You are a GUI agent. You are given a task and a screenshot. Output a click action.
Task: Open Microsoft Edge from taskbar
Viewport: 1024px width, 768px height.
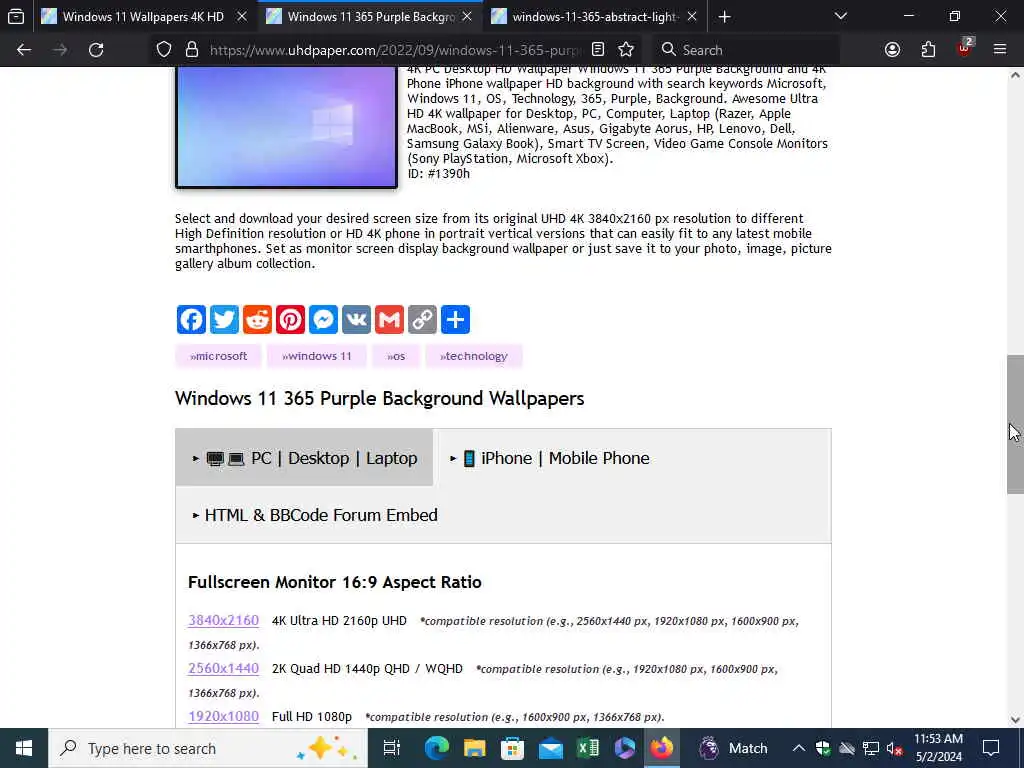click(437, 748)
